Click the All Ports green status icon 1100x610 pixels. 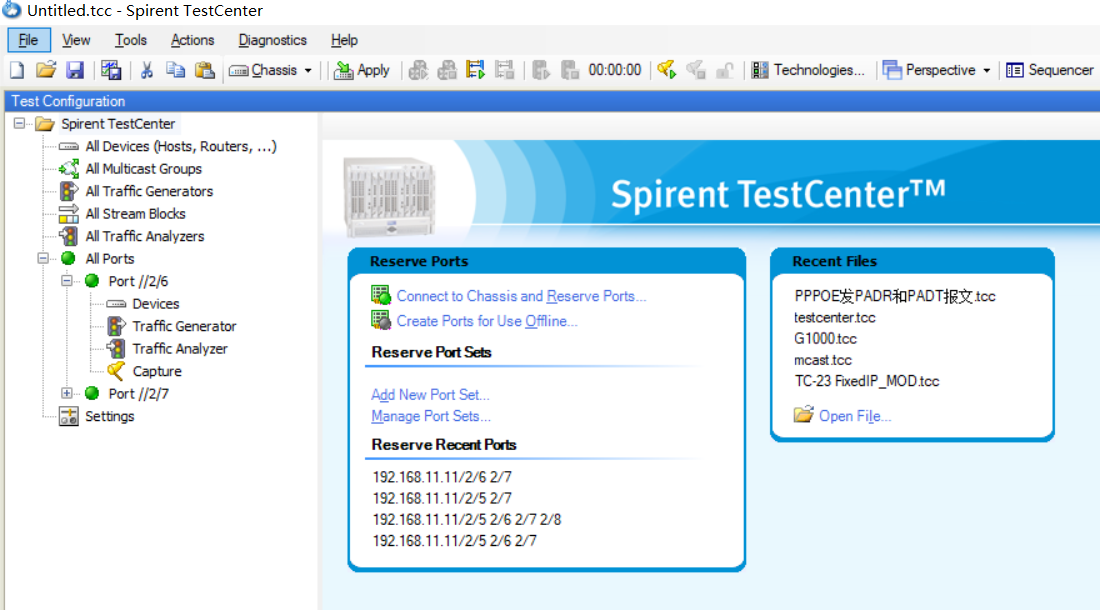(68, 258)
